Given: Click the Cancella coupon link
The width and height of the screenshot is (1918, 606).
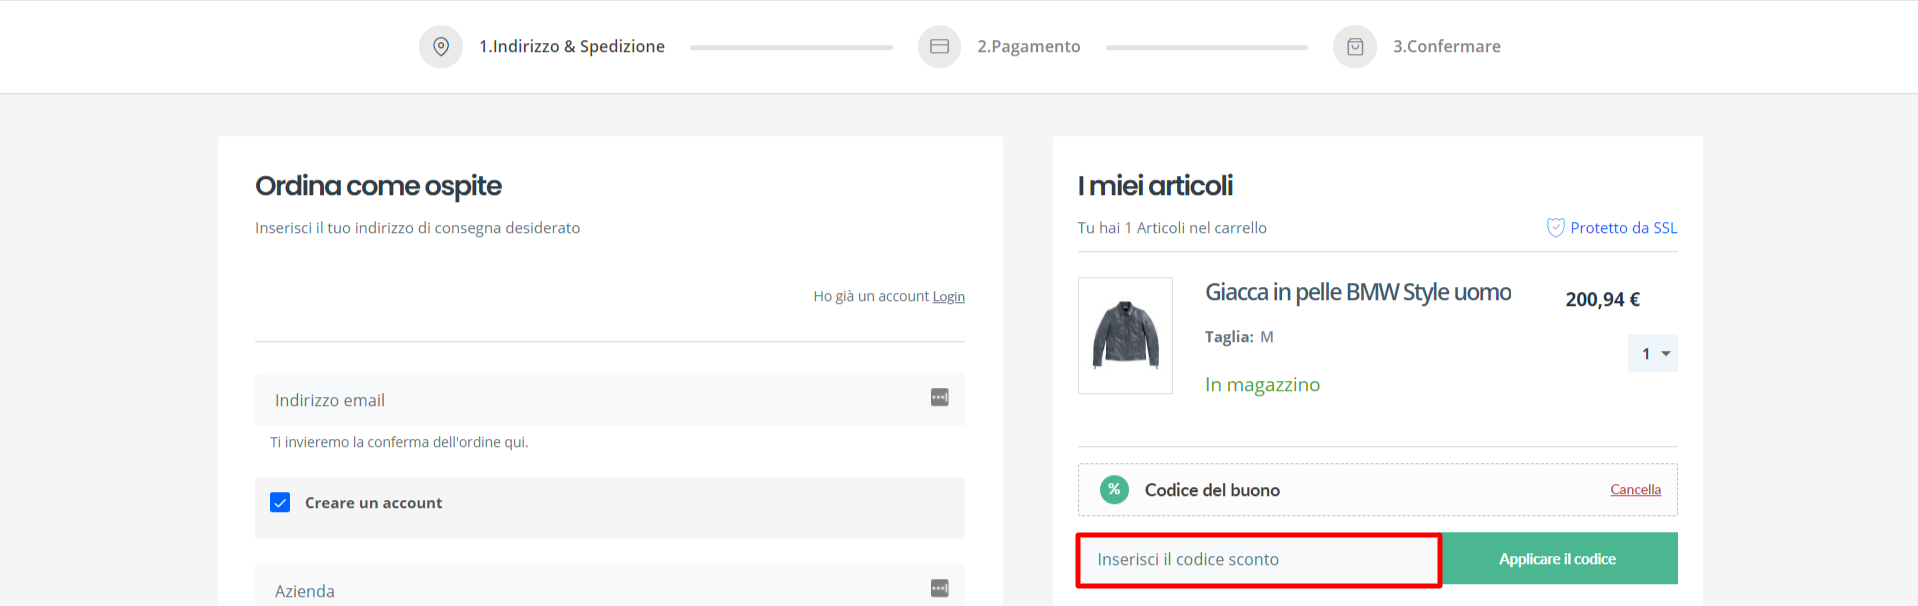Looking at the screenshot, I should [x=1635, y=489].
